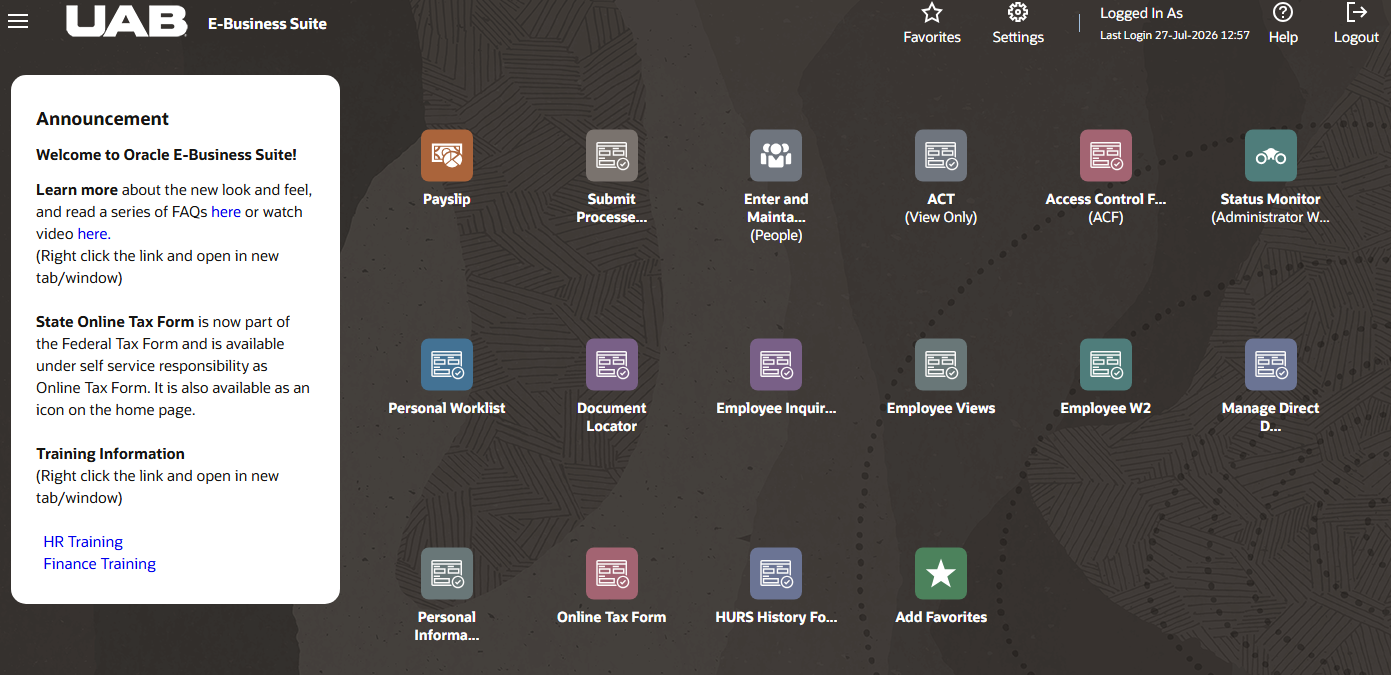Click the Payslip label text
This screenshot has height=675, width=1391.
tap(447, 199)
